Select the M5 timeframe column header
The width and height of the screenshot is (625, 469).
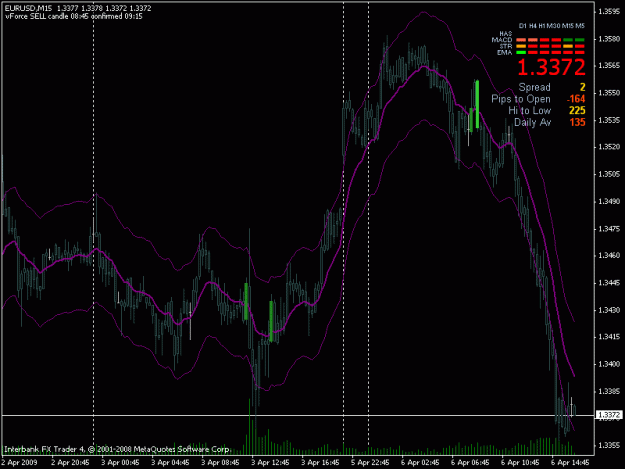tap(580, 26)
